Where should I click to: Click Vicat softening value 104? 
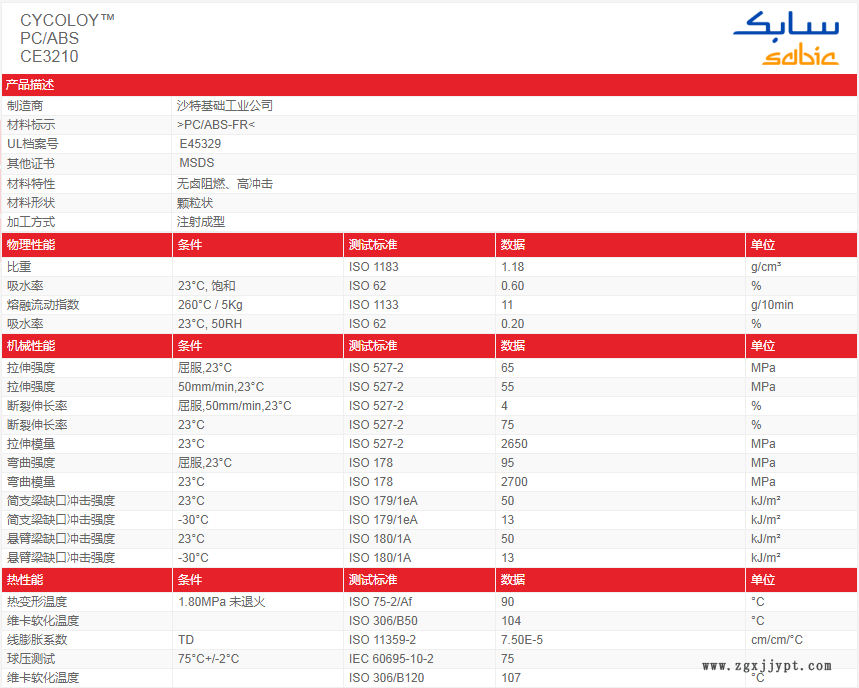point(511,621)
